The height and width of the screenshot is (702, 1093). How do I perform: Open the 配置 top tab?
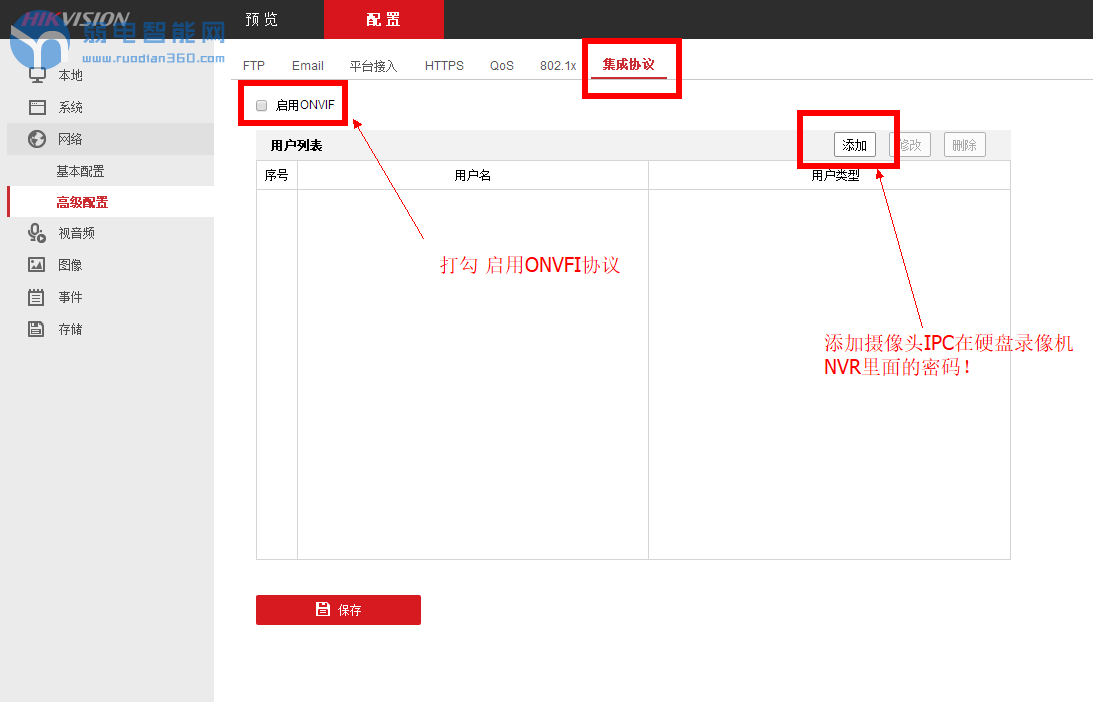[x=383, y=20]
